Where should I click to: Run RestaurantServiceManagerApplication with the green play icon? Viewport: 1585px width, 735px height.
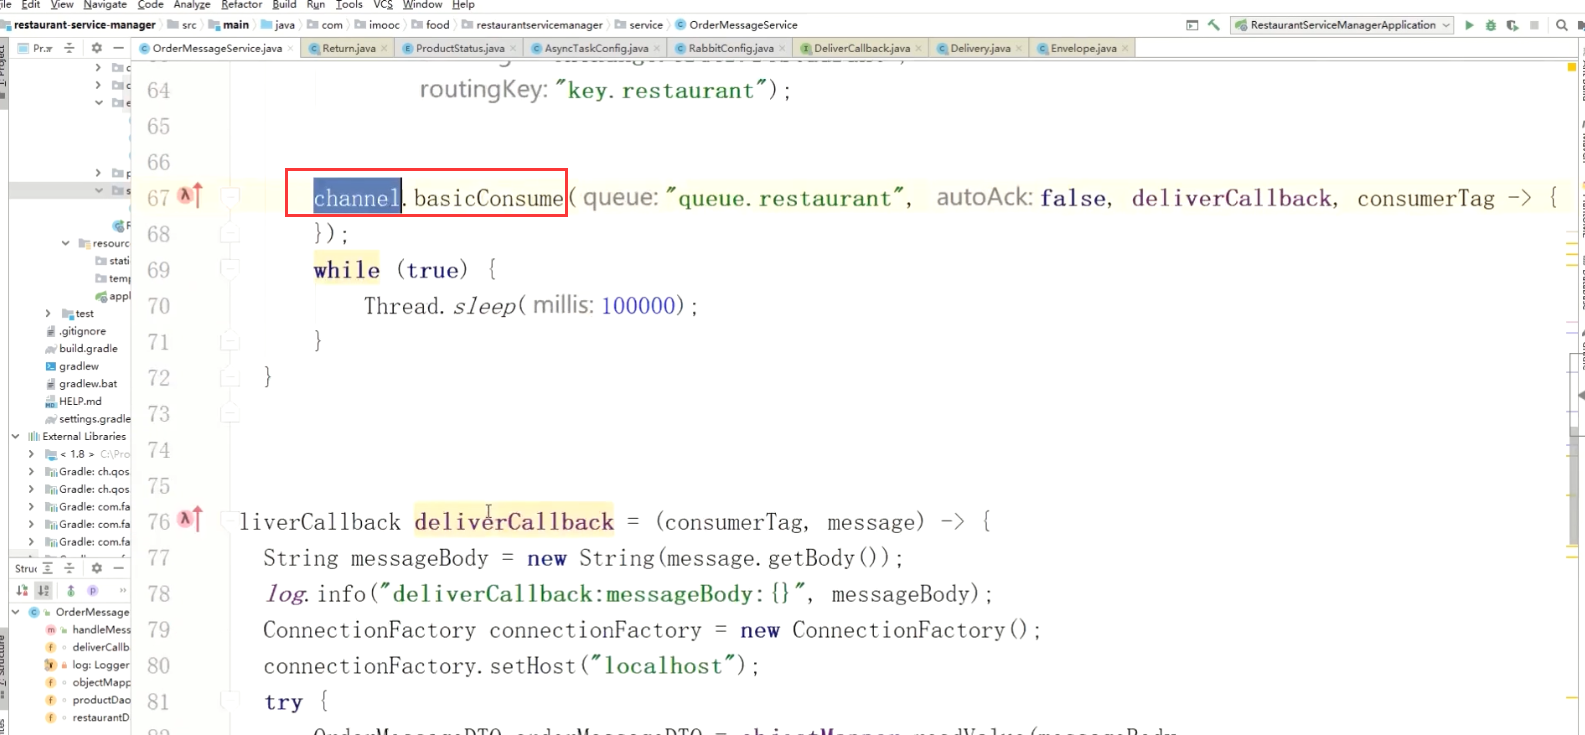(1469, 25)
